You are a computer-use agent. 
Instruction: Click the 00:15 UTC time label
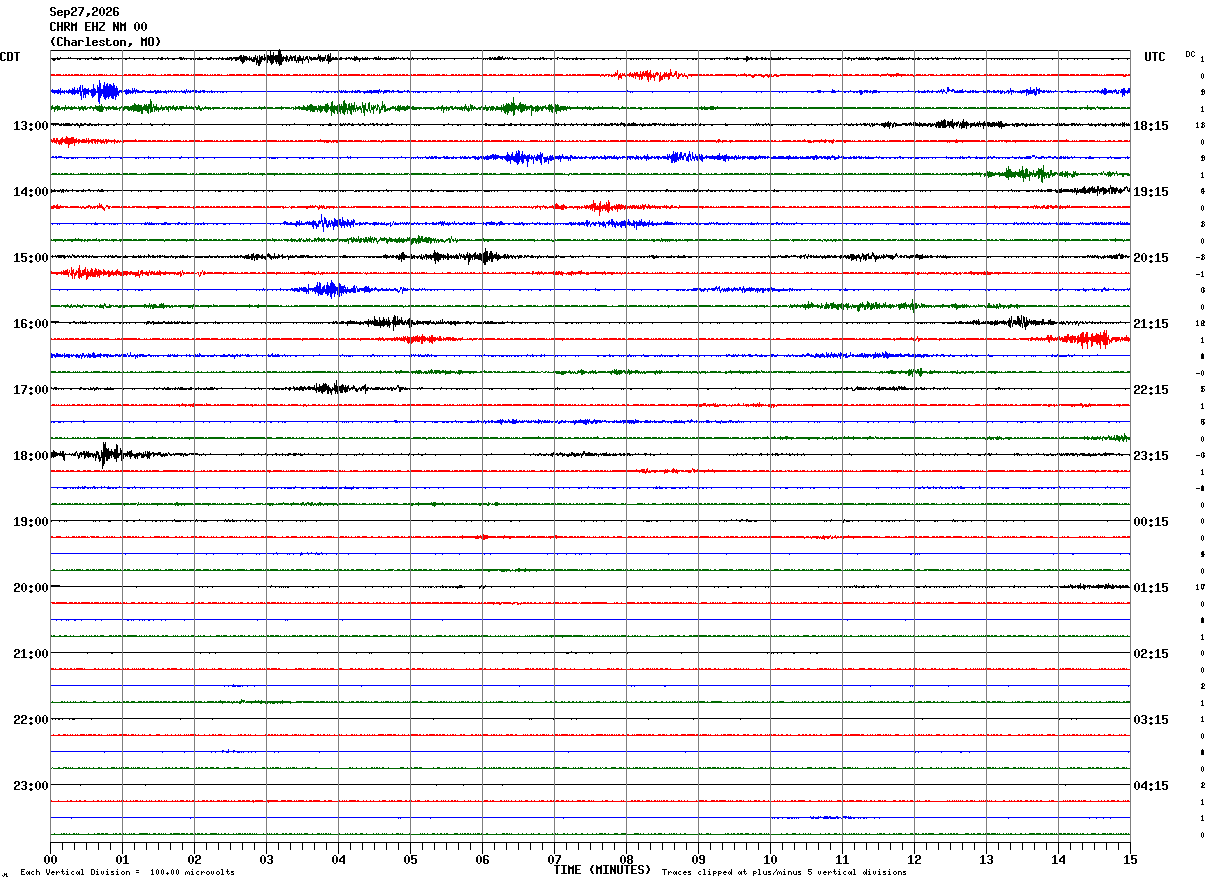point(1151,522)
